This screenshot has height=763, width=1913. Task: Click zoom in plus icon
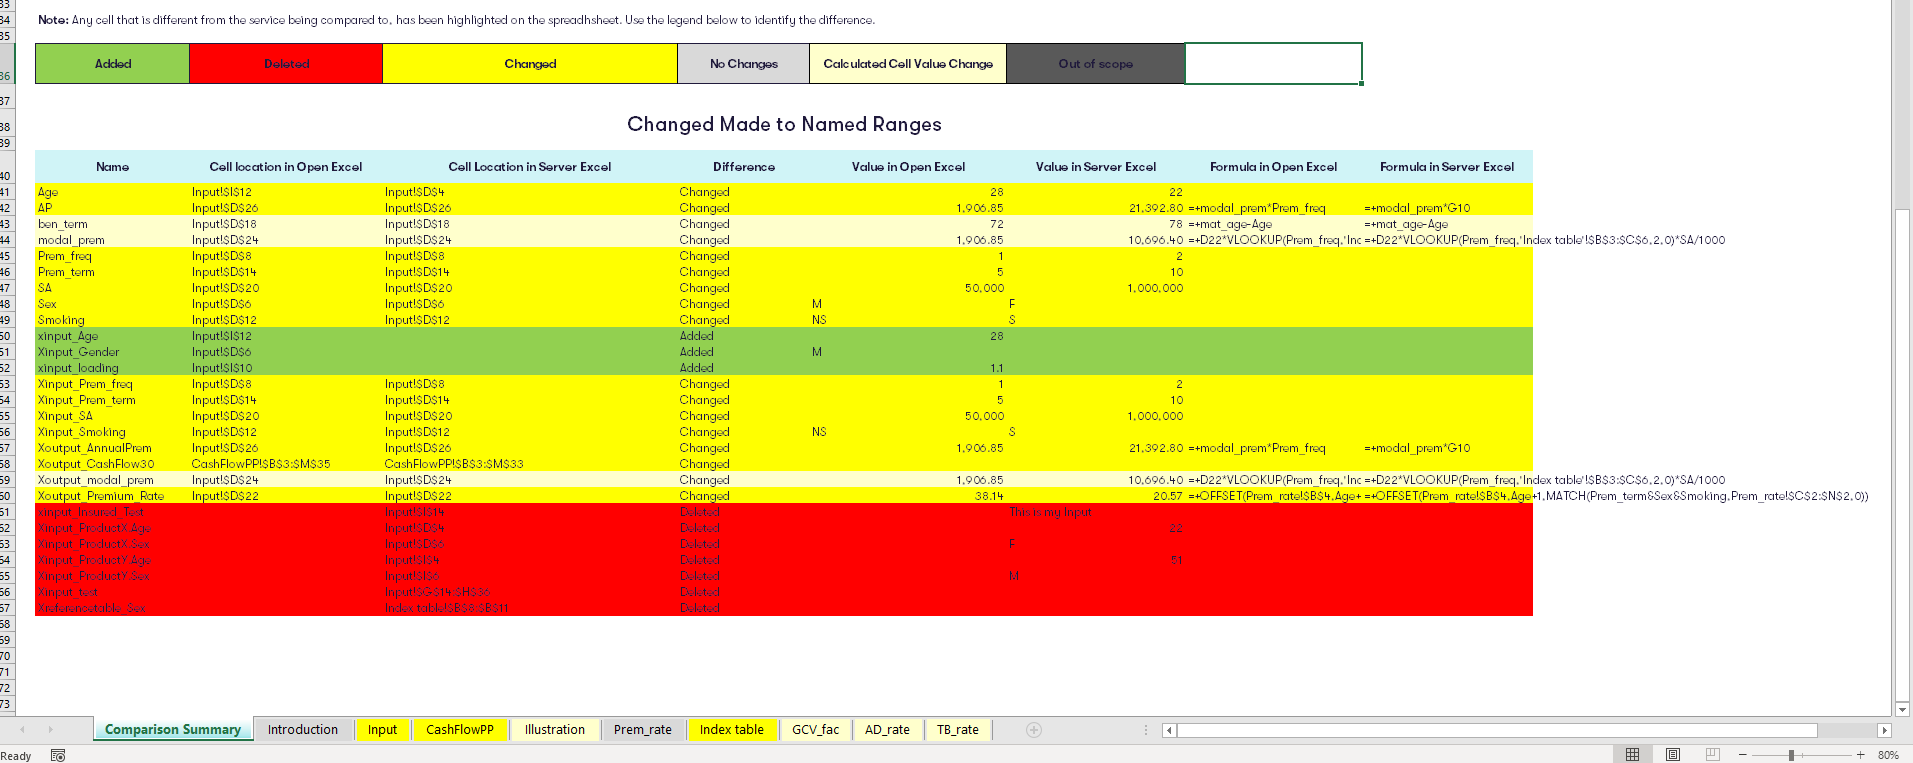click(x=1860, y=755)
